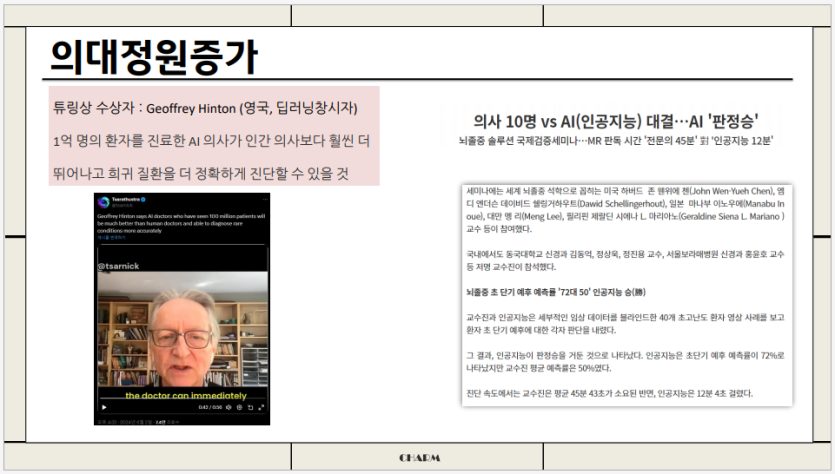Click the video progress bar
This screenshot has width=835, height=474.
tap(183, 398)
